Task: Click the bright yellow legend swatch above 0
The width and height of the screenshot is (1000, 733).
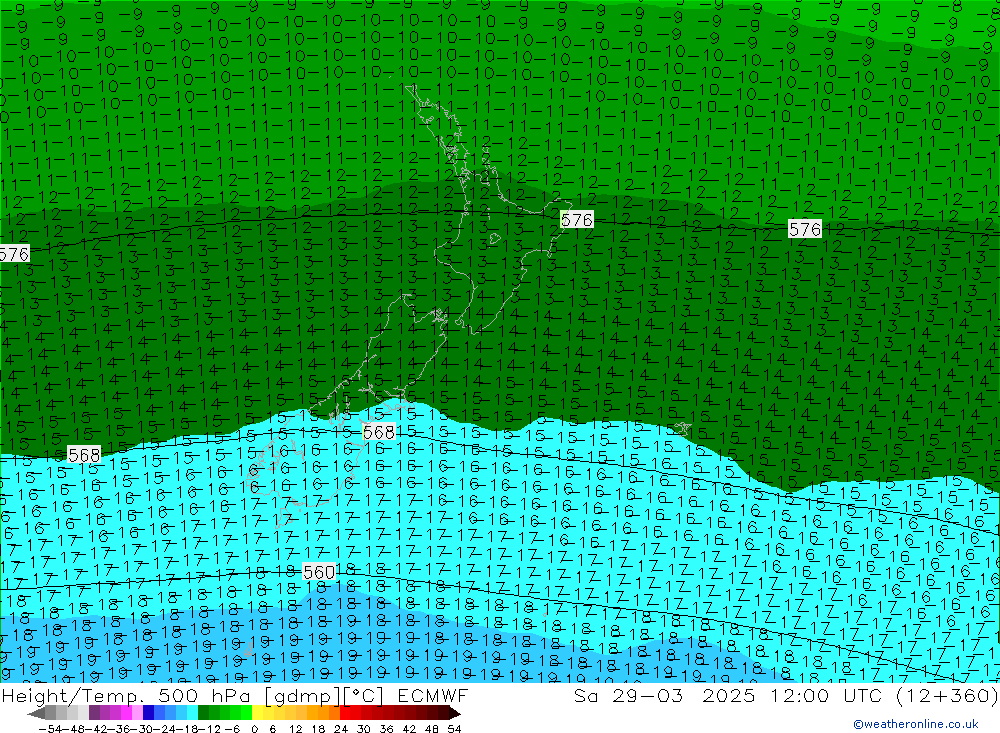Action: pos(258,713)
